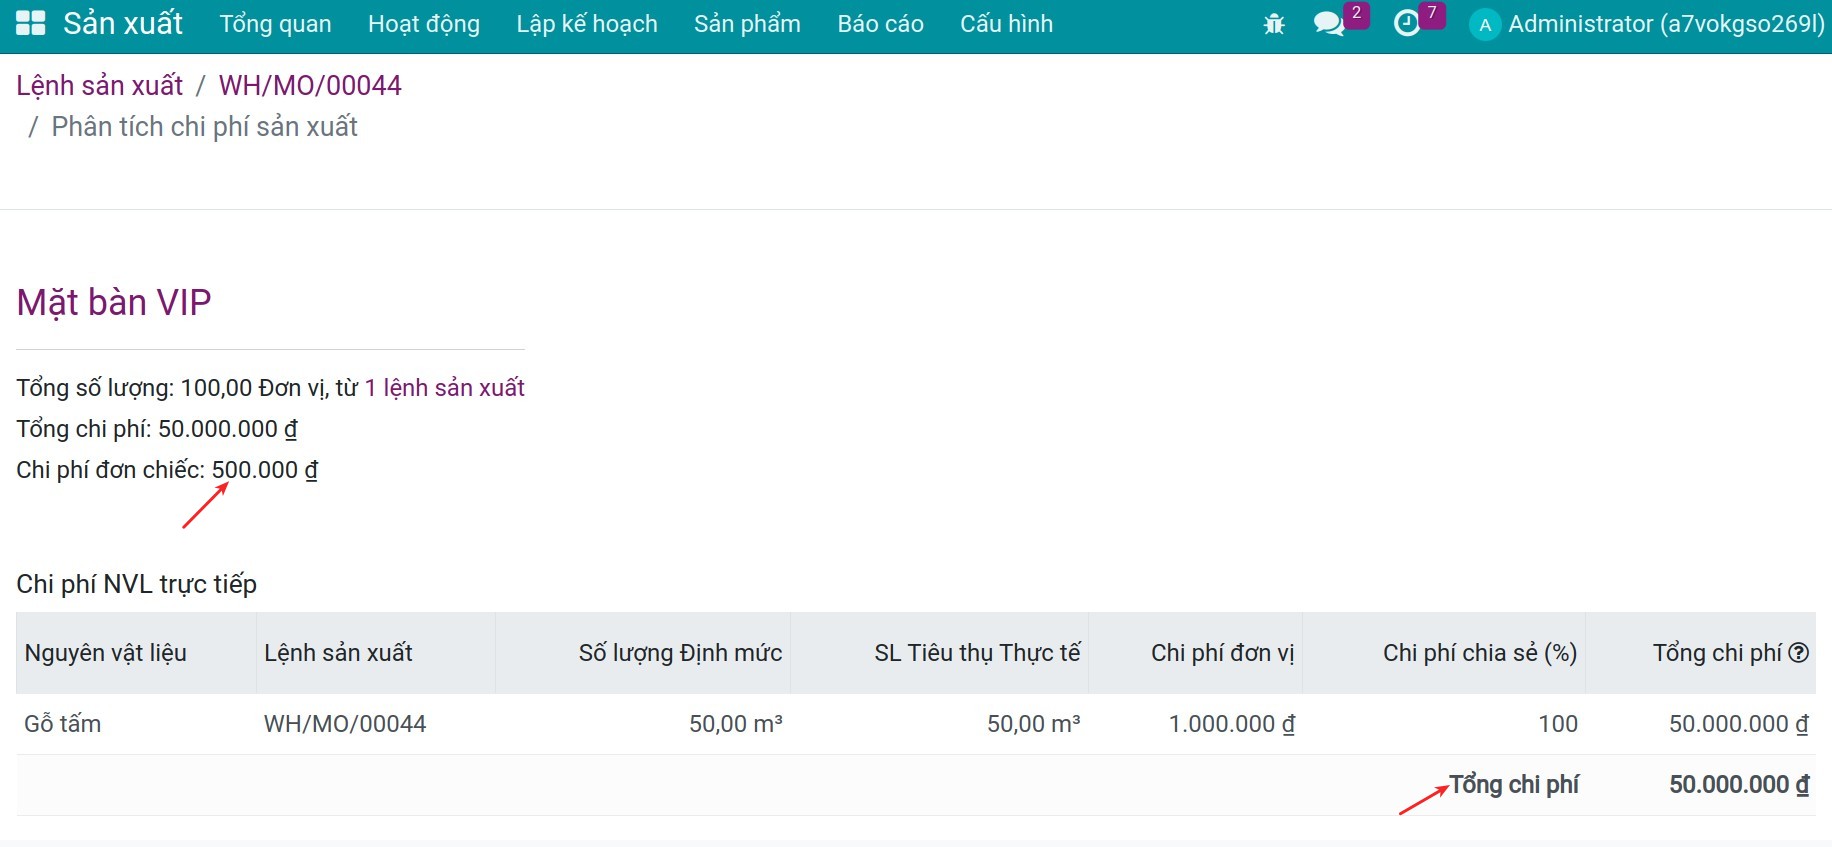Viewport: 1832px width, 847px height.
Task: Click the Tổng chi phí help question icon
Action: (1799, 653)
